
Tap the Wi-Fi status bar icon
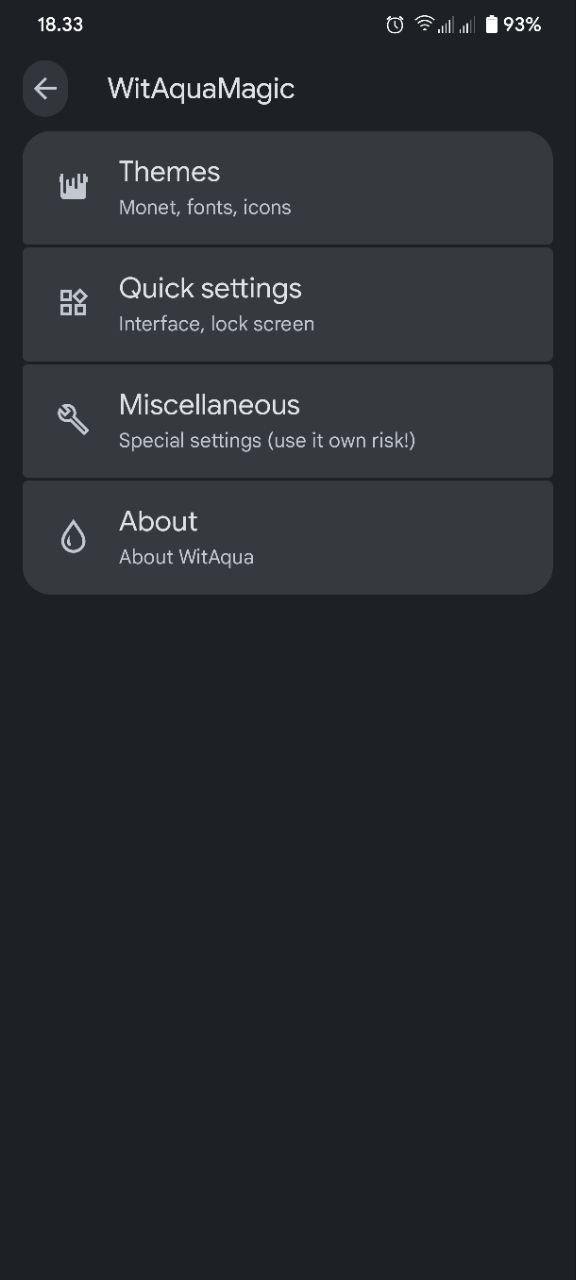tap(424, 24)
